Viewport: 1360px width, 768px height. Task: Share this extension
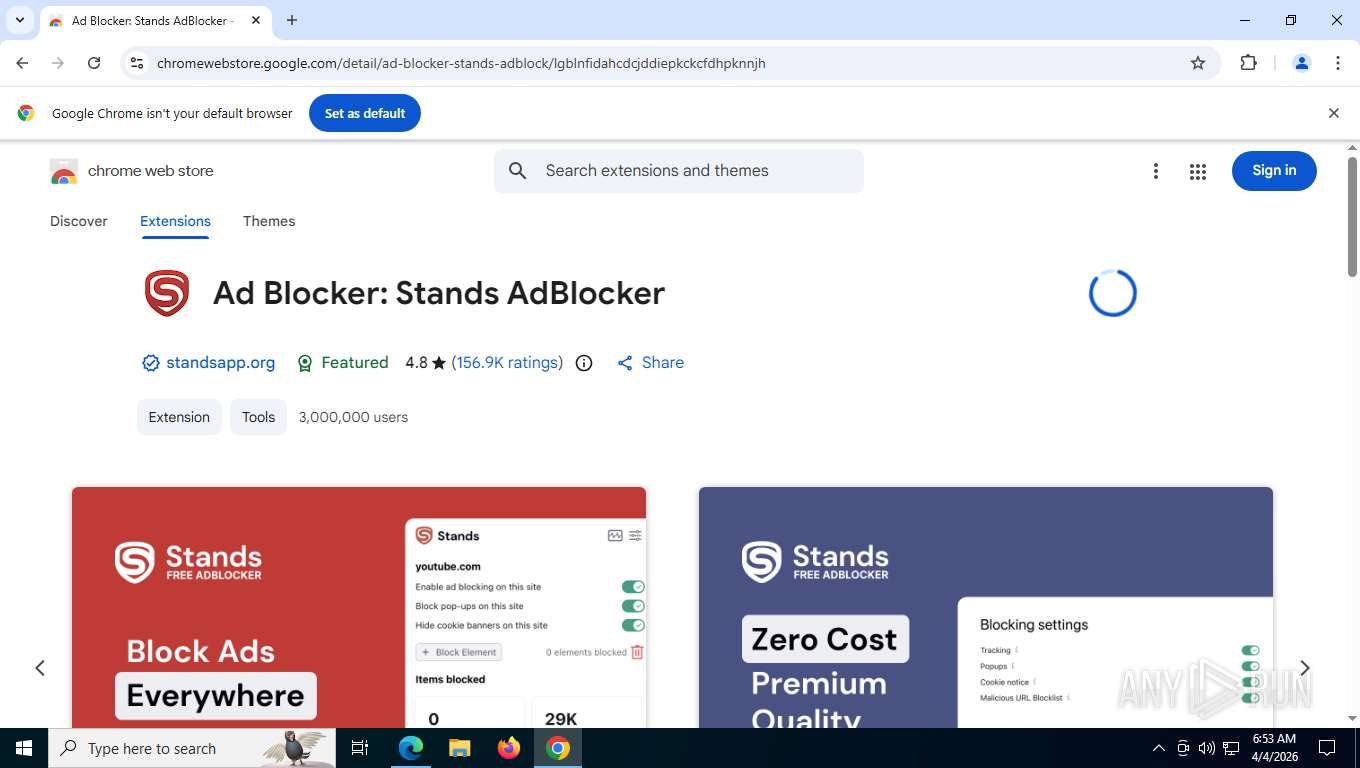click(650, 363)
